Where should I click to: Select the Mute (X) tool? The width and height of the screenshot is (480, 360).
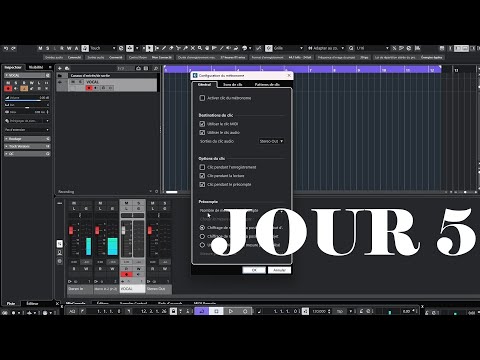[x=193, y=49]
